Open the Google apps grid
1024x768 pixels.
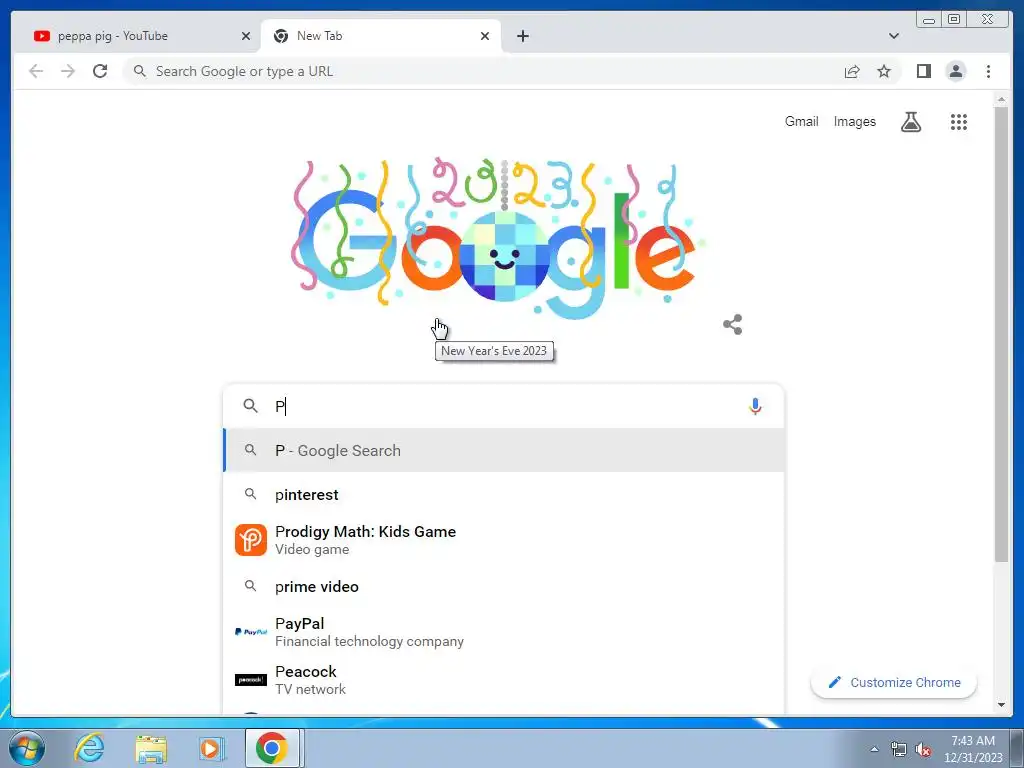click(959, 121)
